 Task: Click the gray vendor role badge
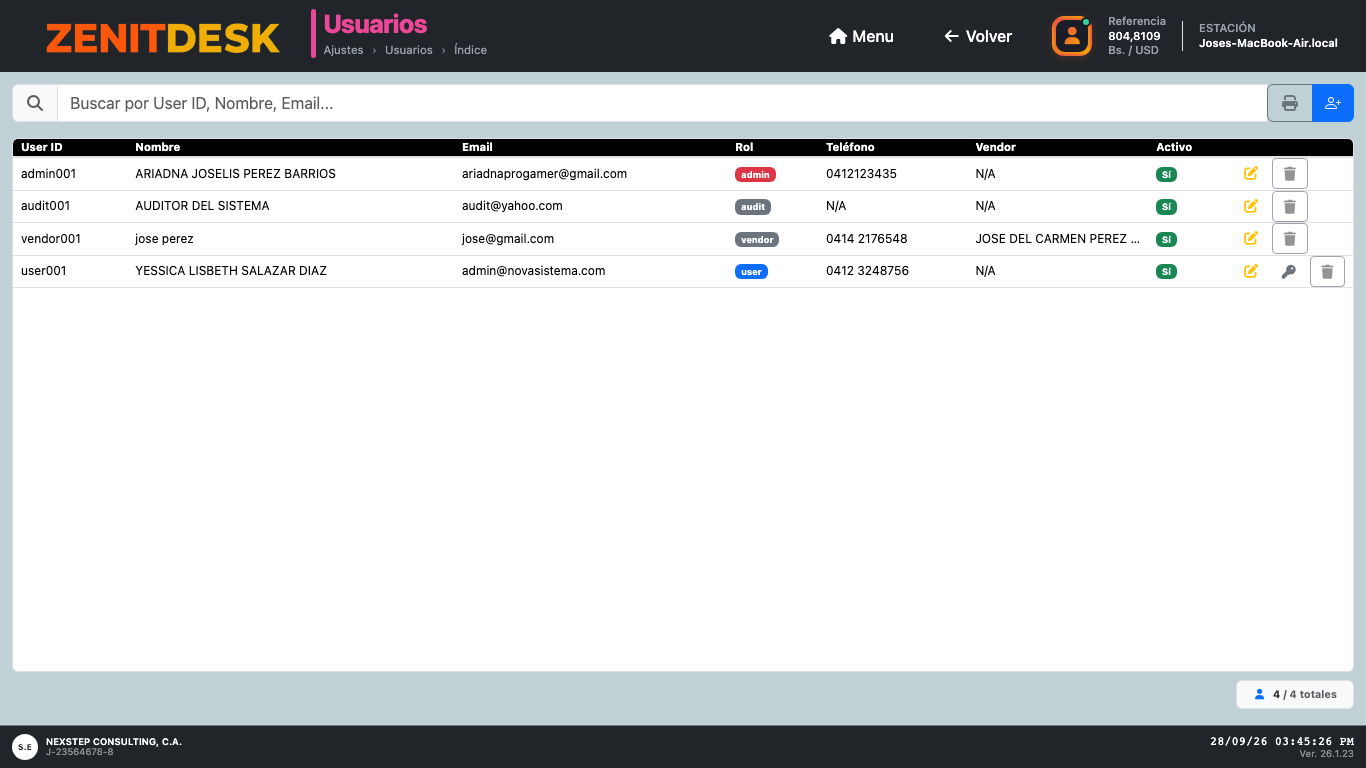point(757,239)
